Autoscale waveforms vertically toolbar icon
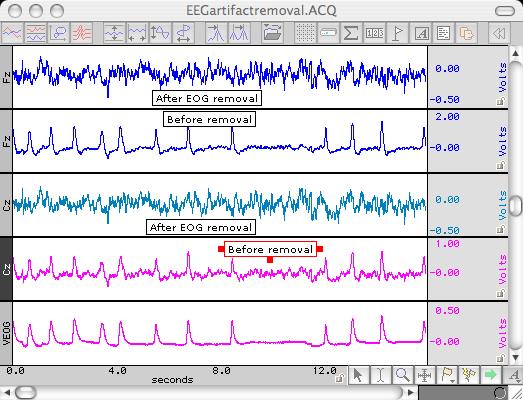This screenshot has width=523, height=400. (x=114, y=33)
